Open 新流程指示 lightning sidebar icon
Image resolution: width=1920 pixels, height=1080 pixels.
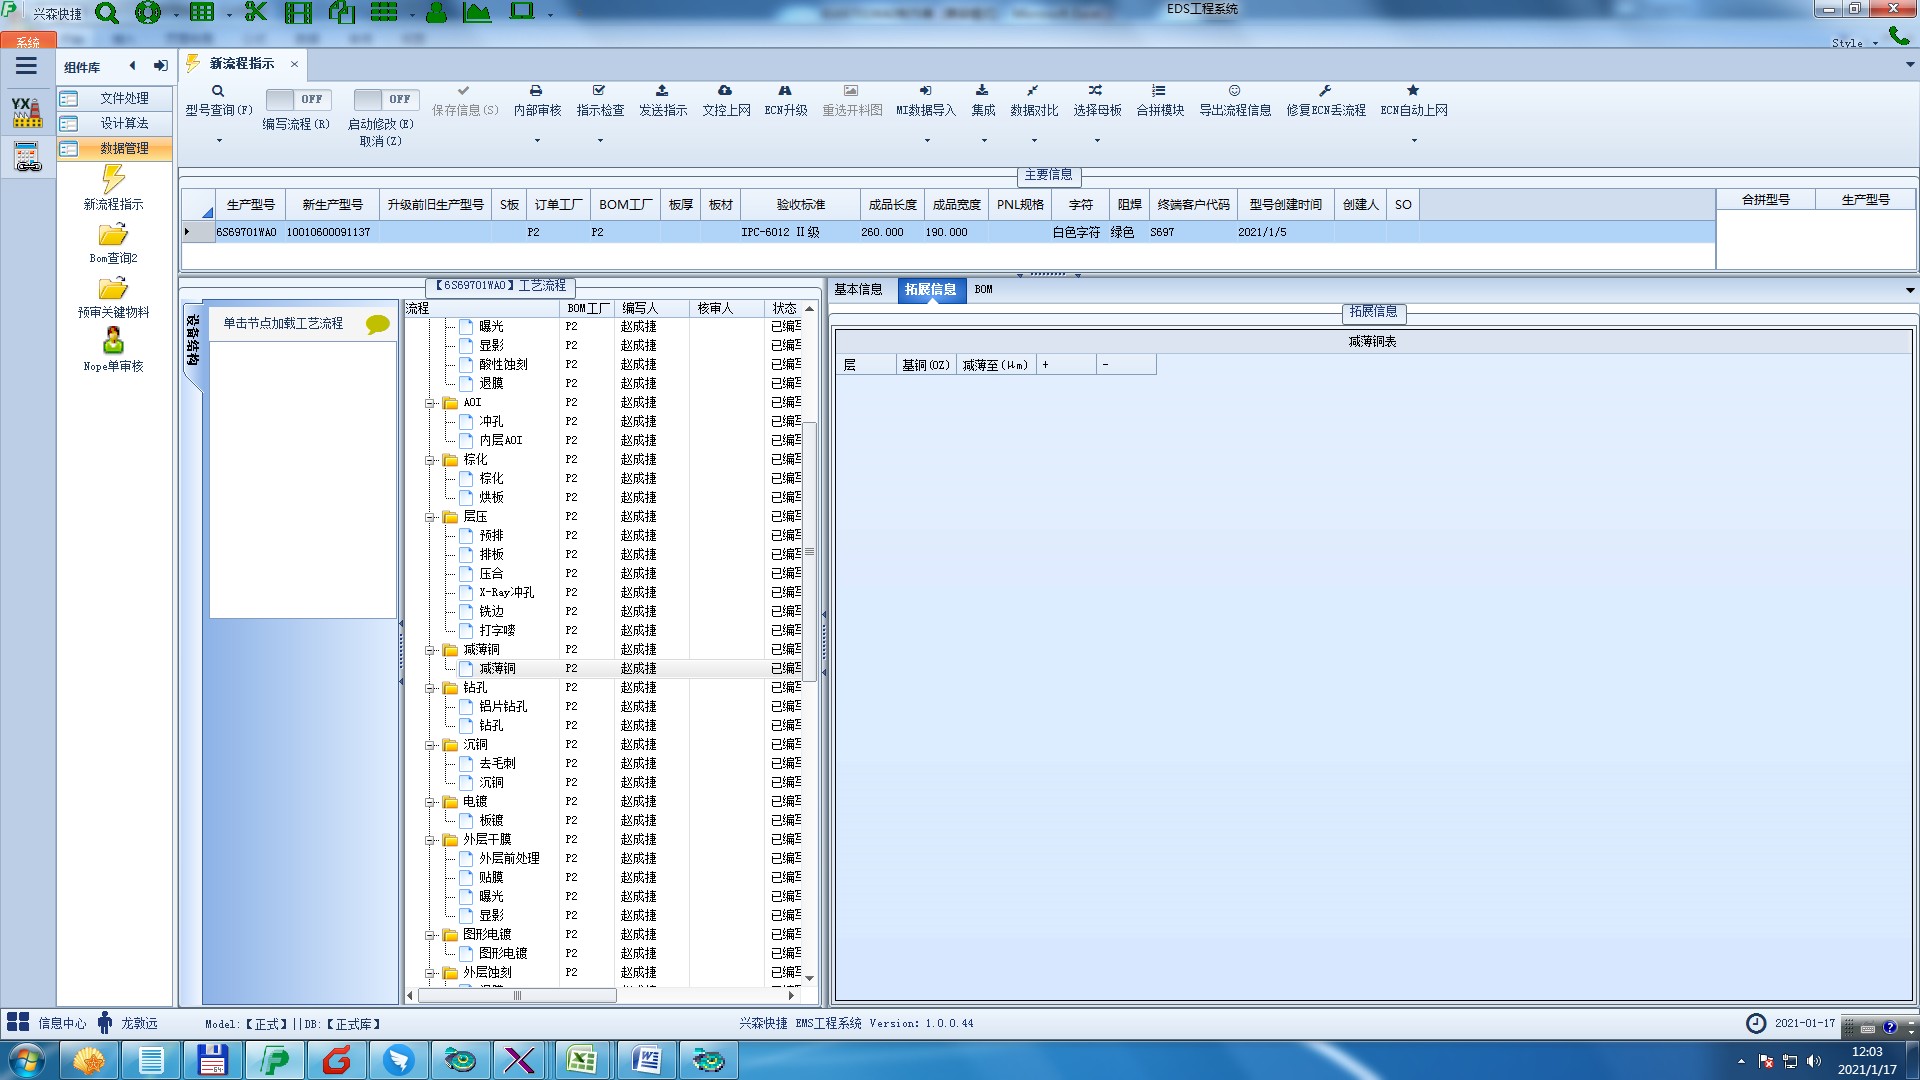[113, 180]
